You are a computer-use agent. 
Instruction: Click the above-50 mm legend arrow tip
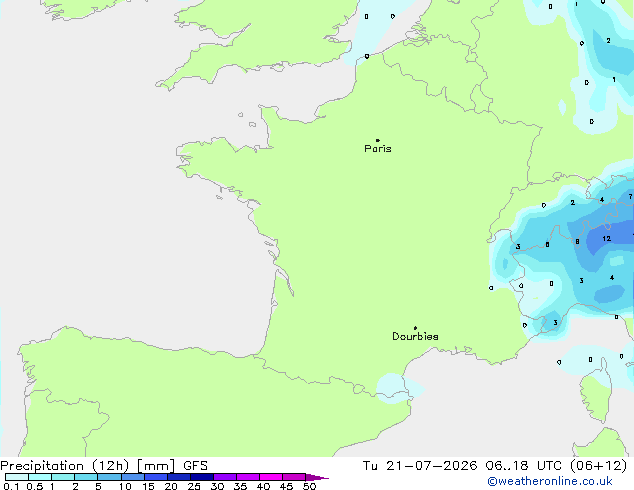click(317, 477)
